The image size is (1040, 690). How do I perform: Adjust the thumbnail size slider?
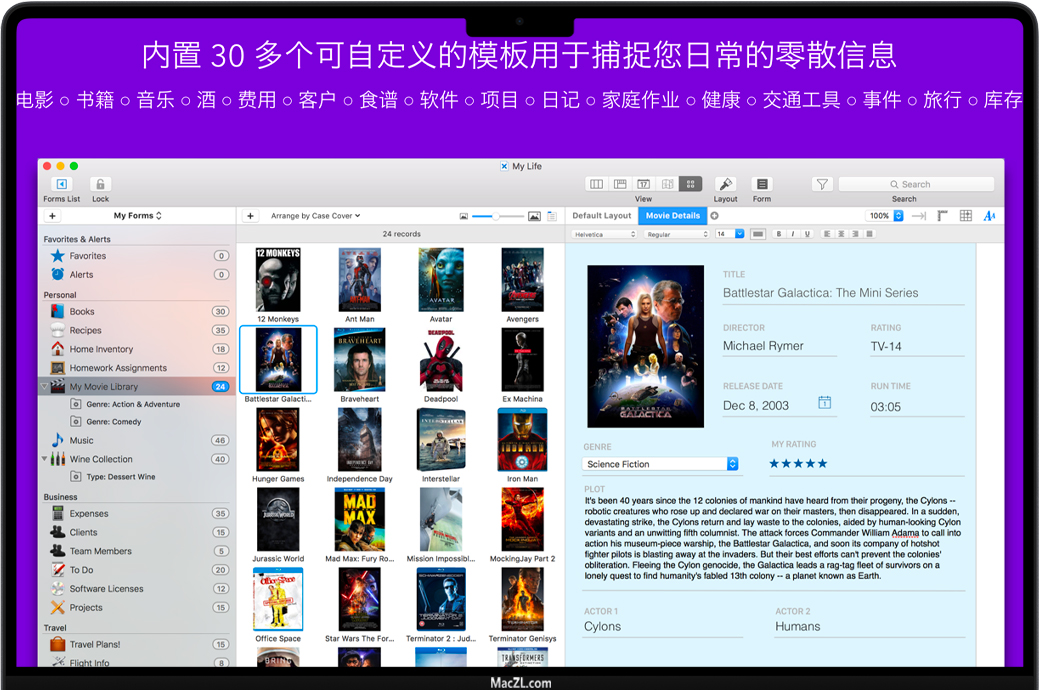coord(497,216)
